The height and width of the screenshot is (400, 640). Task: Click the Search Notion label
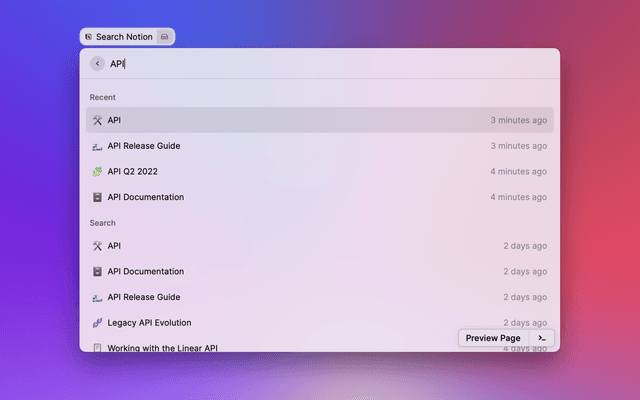coord(124,37)
